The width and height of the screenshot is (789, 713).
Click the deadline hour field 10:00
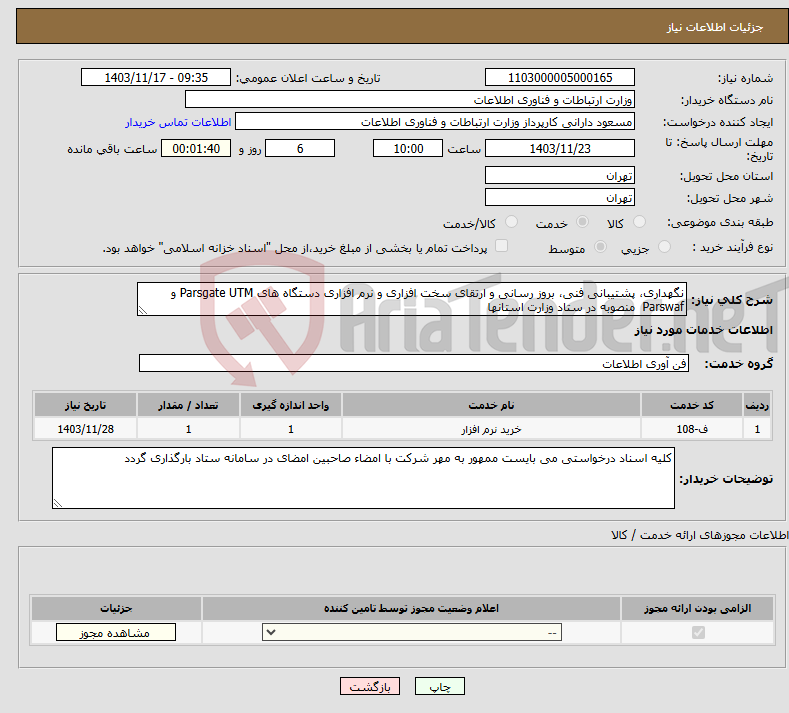tap(408, 148)
